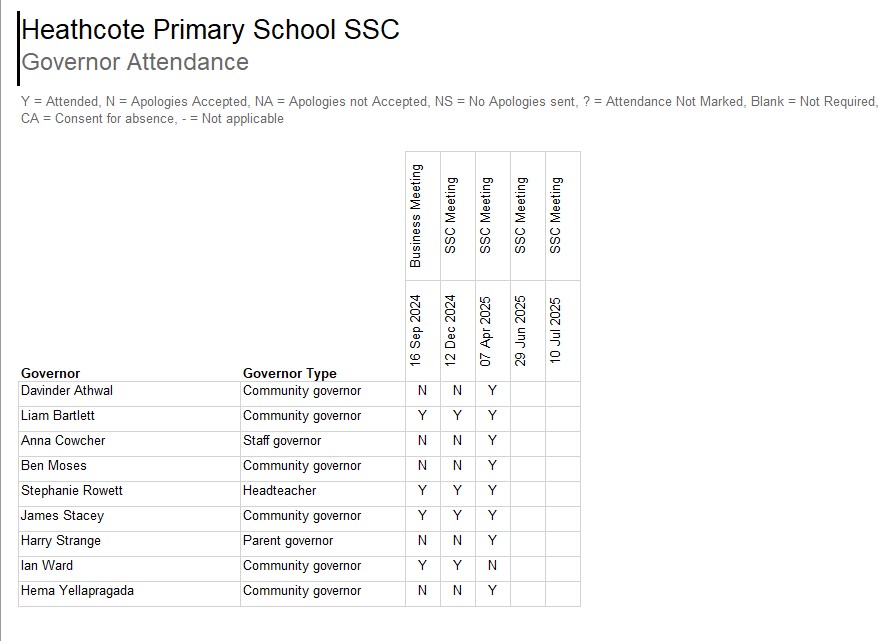
Task: Click Ian Ward's 07 Apr 2025 attendance cell
Action: pos(492,566)
